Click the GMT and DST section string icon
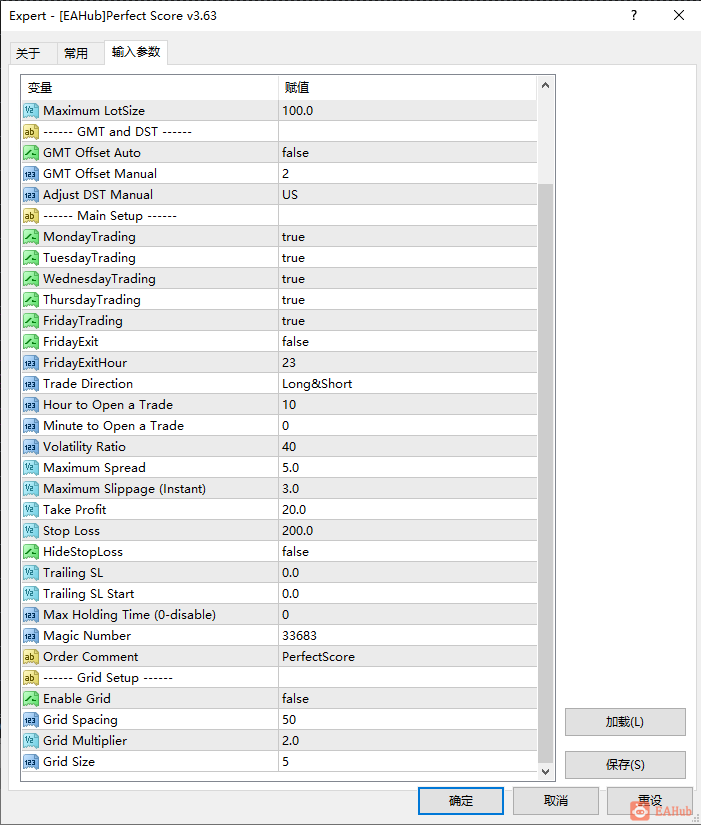 point(31,132)
